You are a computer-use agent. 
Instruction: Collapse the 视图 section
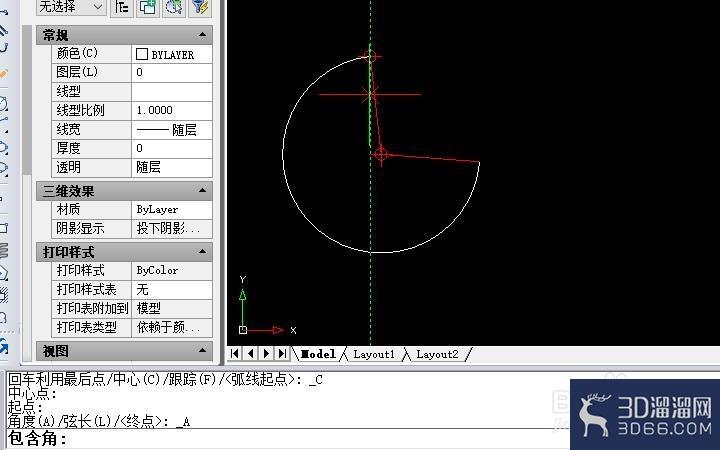click(x=202, y=351)
